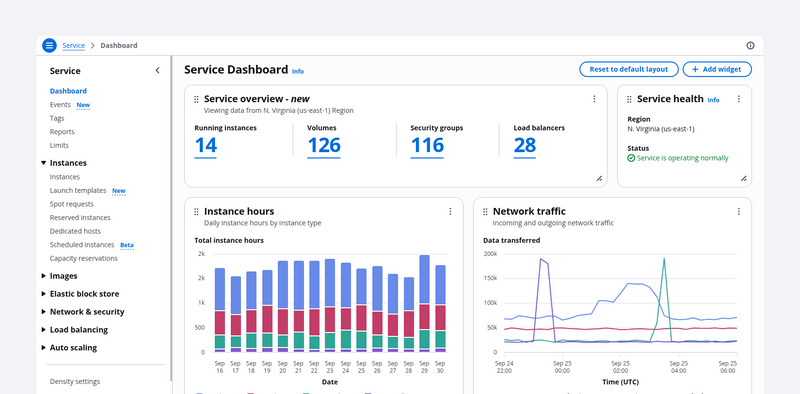Expand the Auto scaling section

click(x=43, y=348)
